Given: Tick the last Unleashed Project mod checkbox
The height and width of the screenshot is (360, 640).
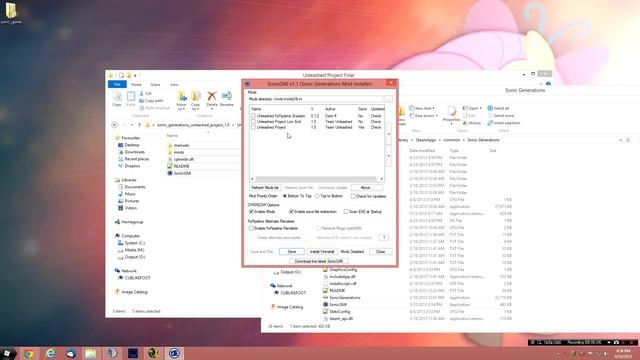Looking at the screenshot, I should point(253,127).
